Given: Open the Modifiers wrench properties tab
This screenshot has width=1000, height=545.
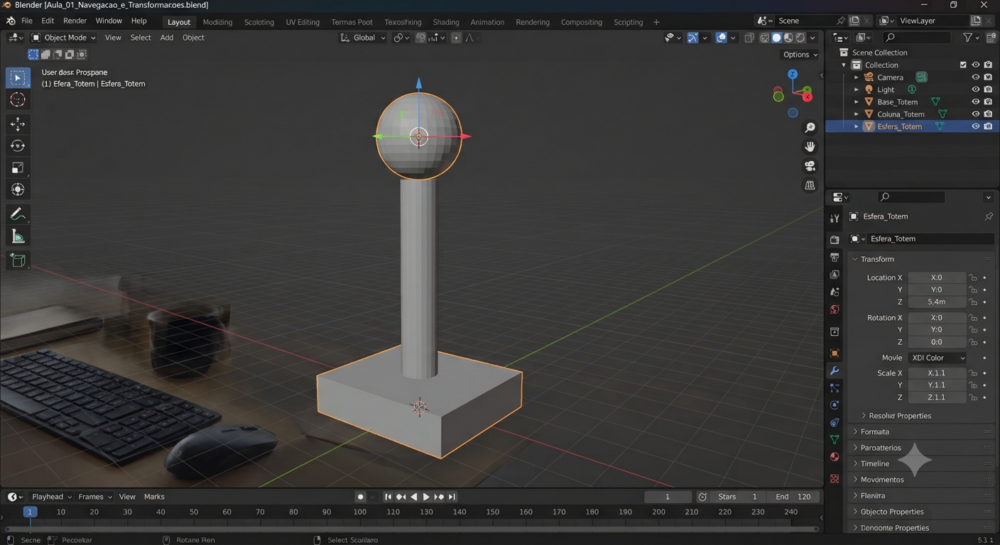Looking at the screenshot, I should coord(835,370).
